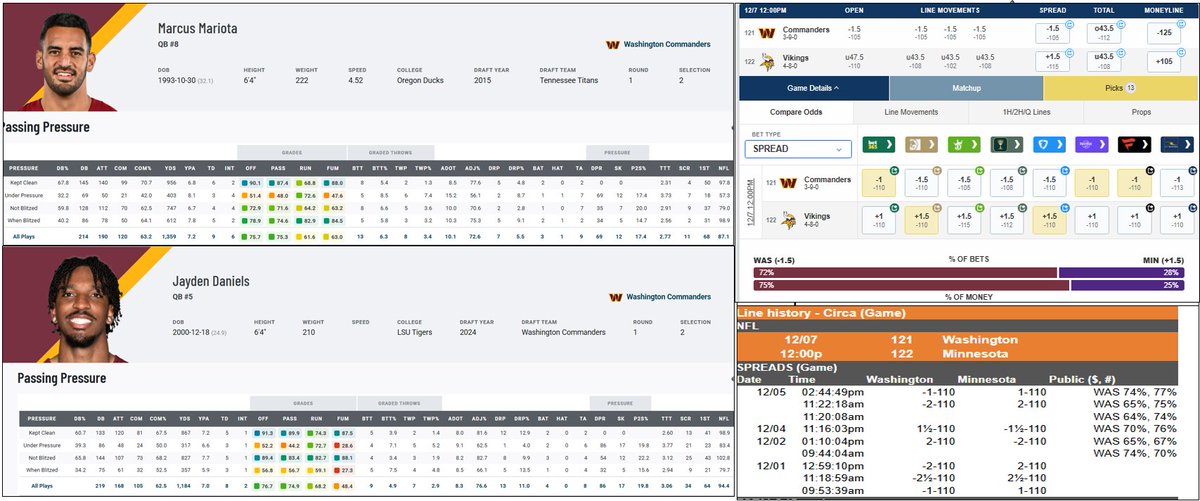
Task: Open the Props tab
Action: click(1143, 113)
